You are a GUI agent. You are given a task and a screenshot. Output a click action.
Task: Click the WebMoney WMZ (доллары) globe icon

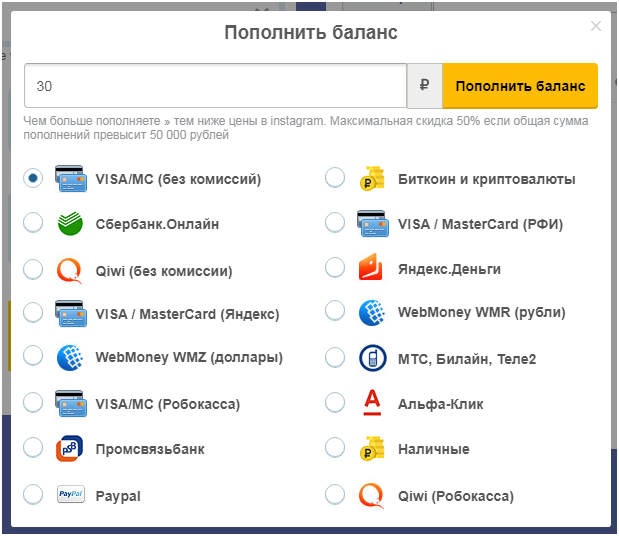click(70, 358)
